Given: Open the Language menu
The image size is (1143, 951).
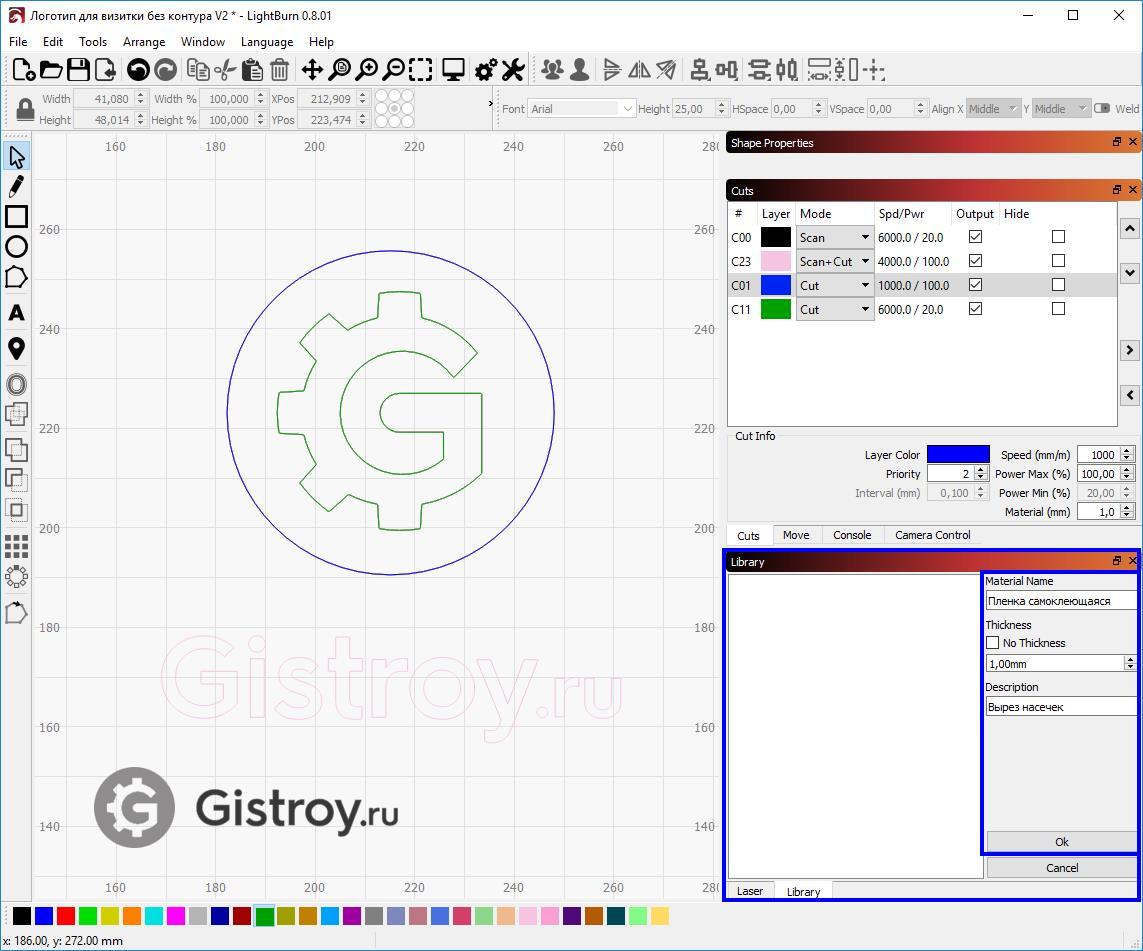Looking at the screenshot, I should (x=267, y=42).
